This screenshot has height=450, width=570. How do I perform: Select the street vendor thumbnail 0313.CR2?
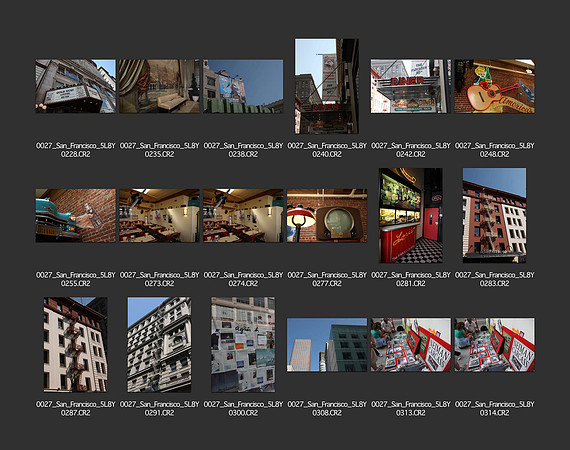point(410,345)
